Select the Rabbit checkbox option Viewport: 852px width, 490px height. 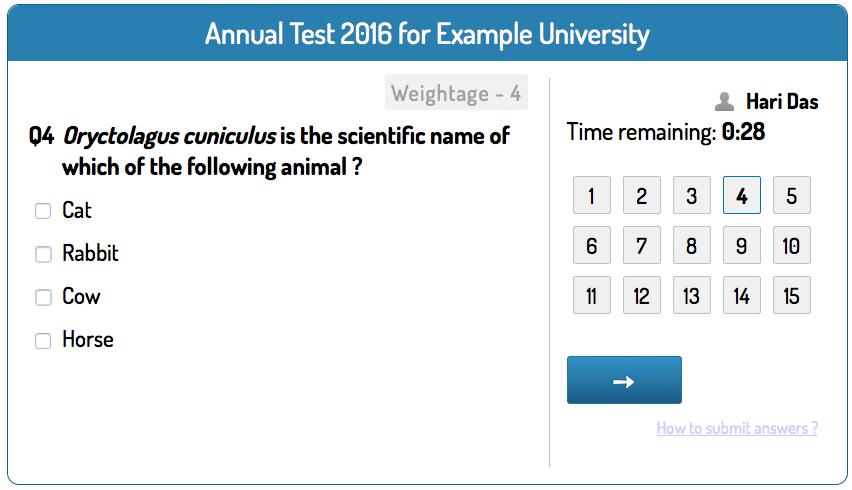[43, 254]
